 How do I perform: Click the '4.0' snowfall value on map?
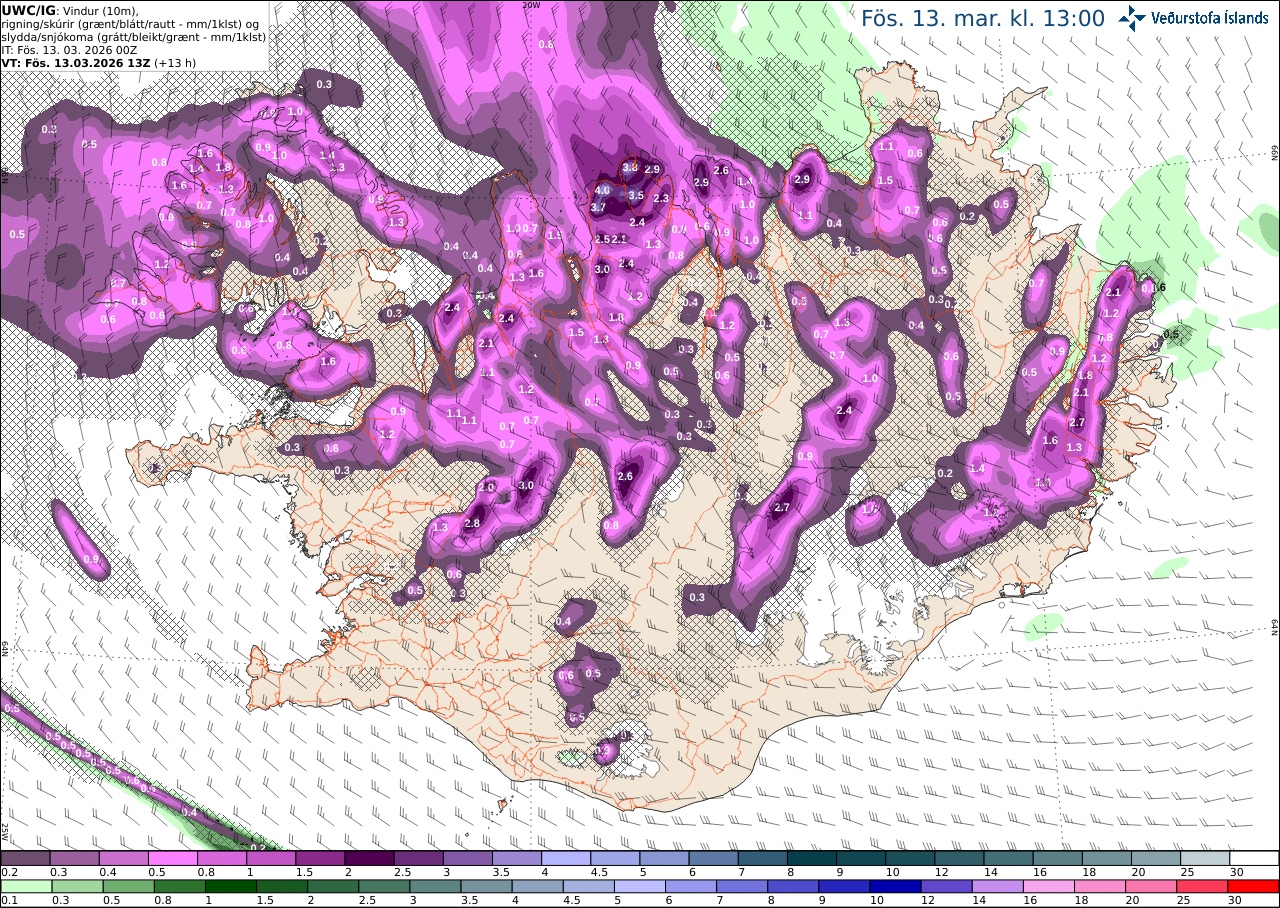[x=602, y=190]
